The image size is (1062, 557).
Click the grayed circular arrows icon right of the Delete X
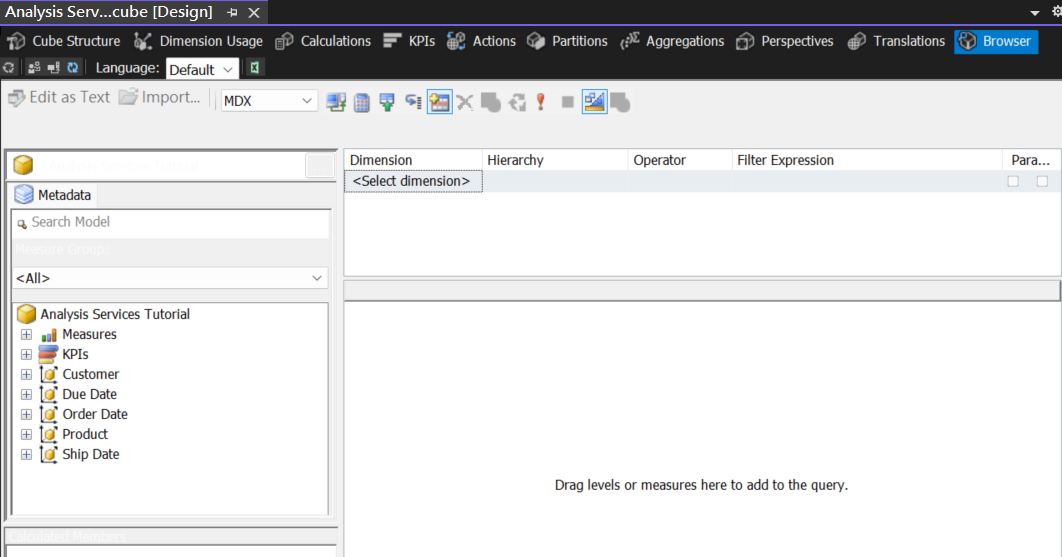coord(517,102)
